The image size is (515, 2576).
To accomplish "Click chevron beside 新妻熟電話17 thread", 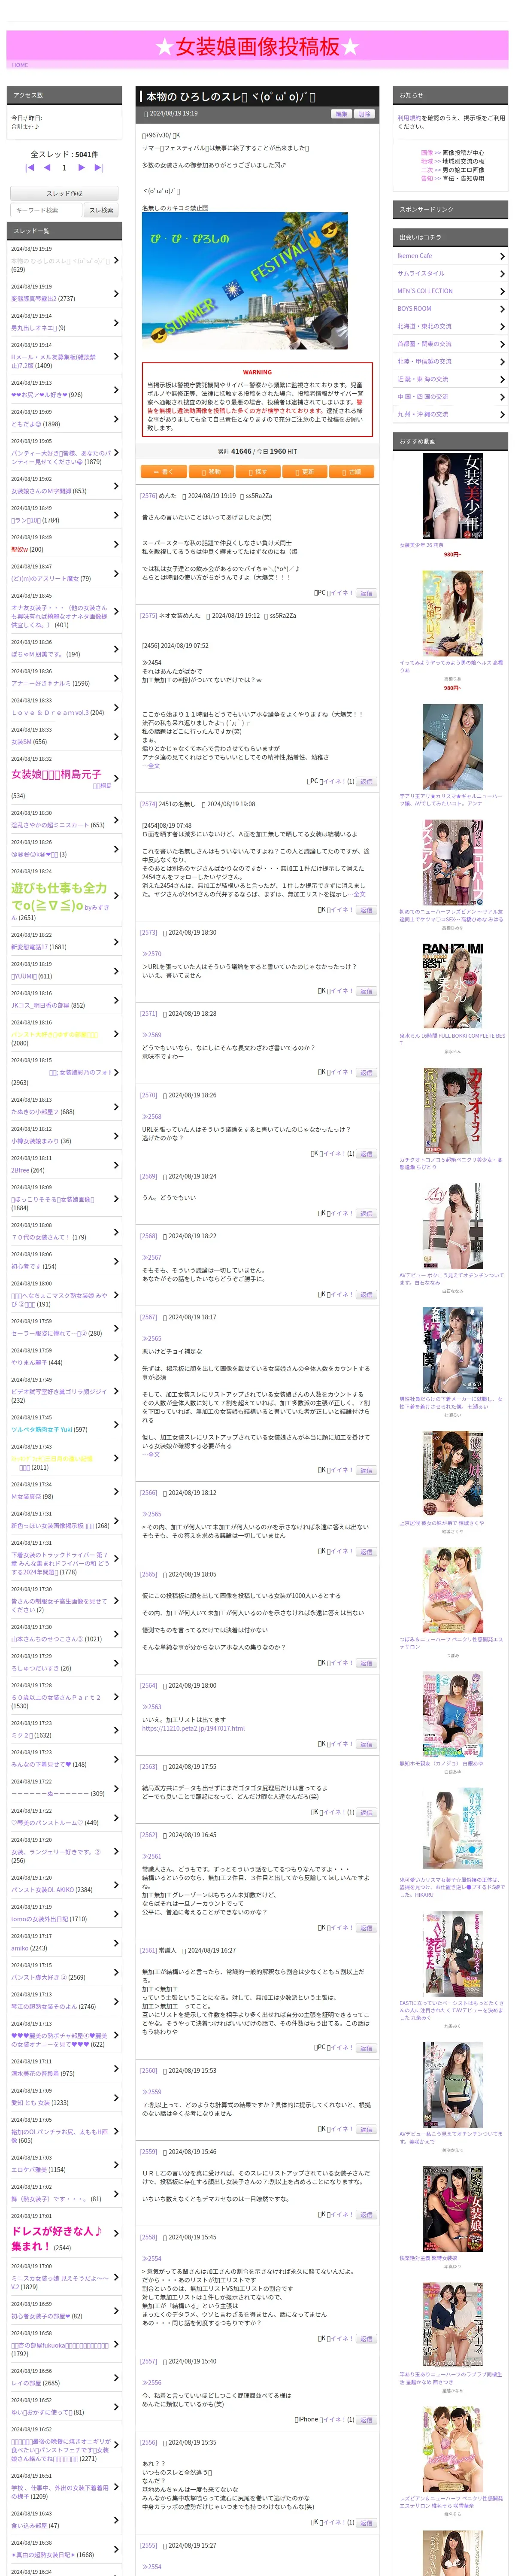I will click(116, 942).
